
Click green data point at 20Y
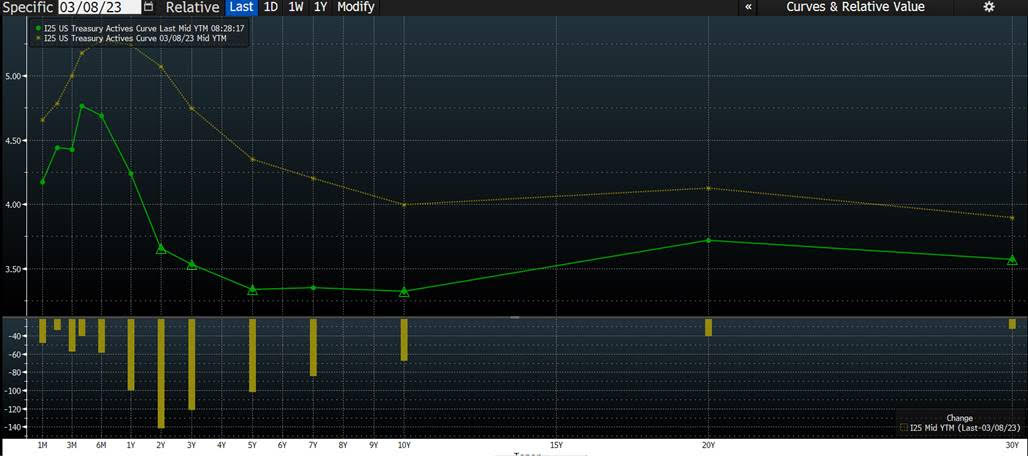tap(708, 240)
